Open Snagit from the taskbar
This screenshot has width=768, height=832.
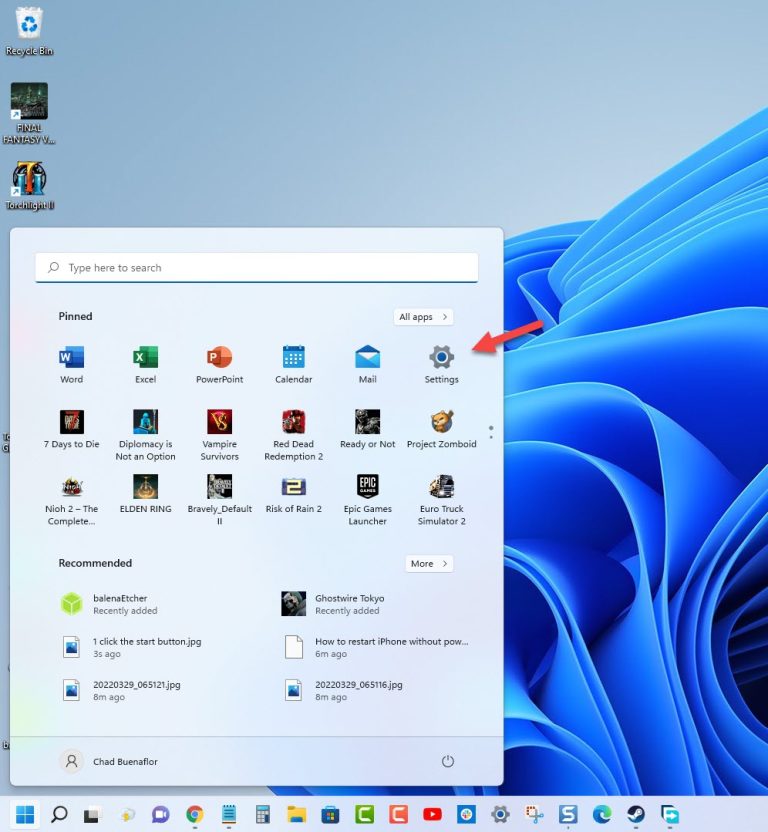568,814
